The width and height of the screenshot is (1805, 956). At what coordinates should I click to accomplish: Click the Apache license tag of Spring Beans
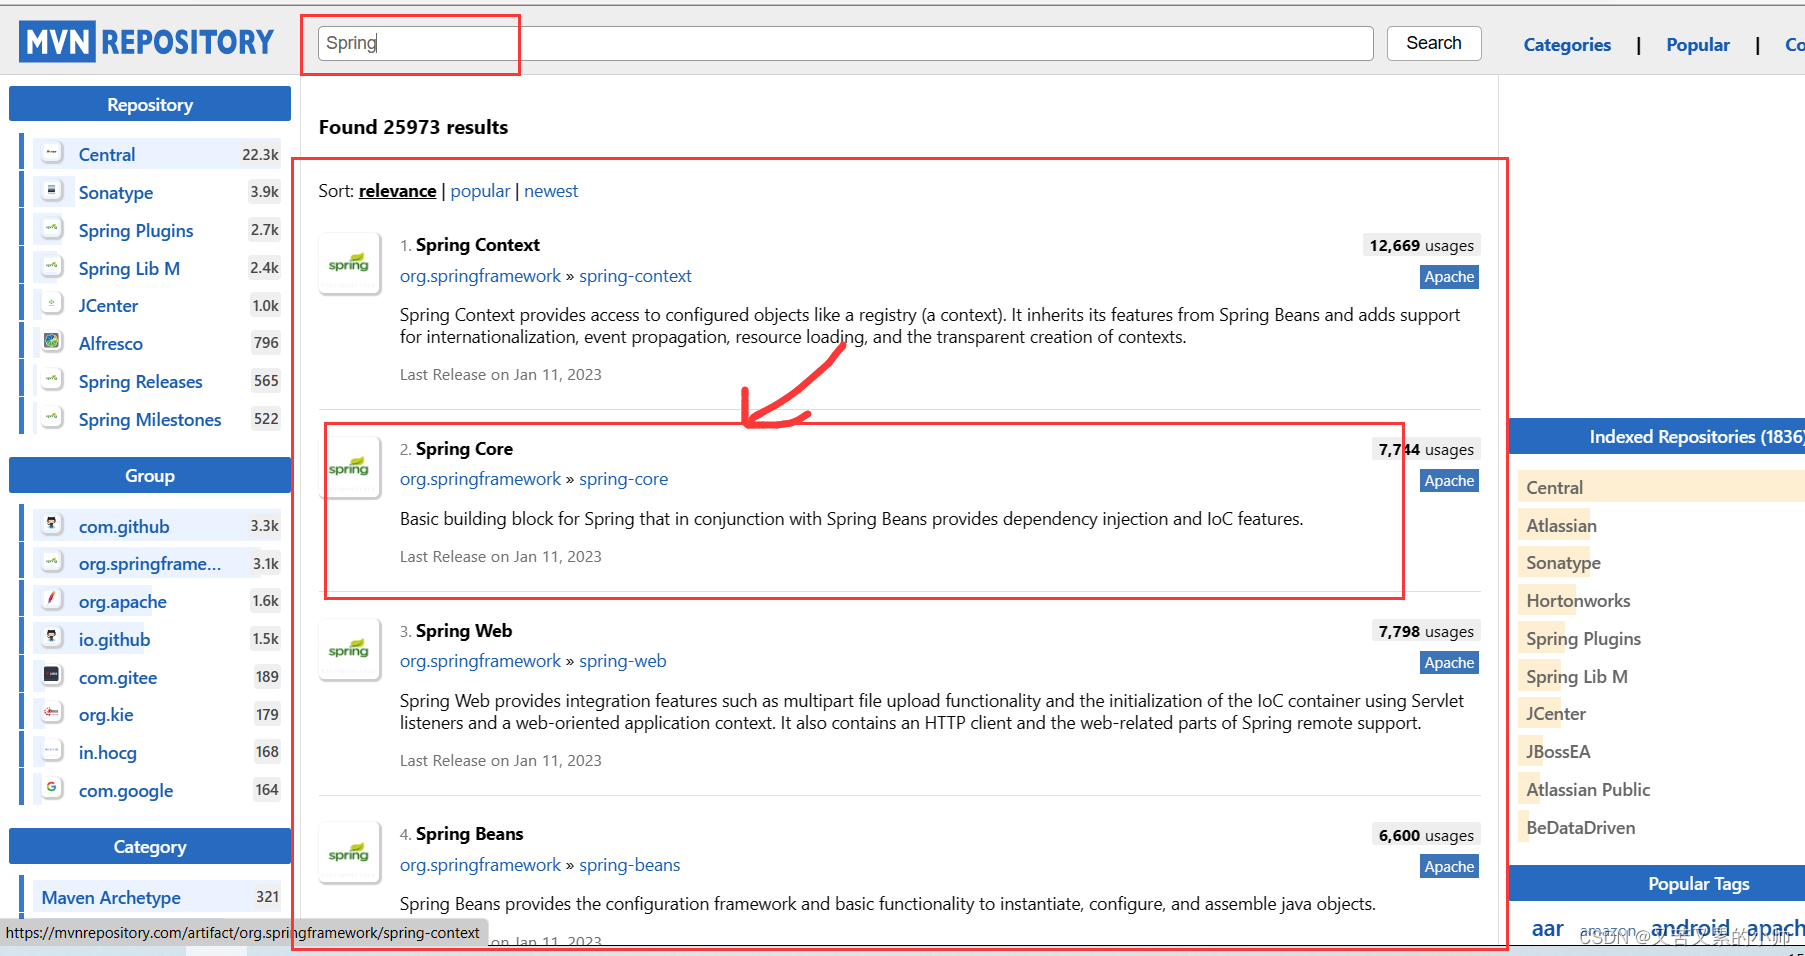tap(1449, 867)
